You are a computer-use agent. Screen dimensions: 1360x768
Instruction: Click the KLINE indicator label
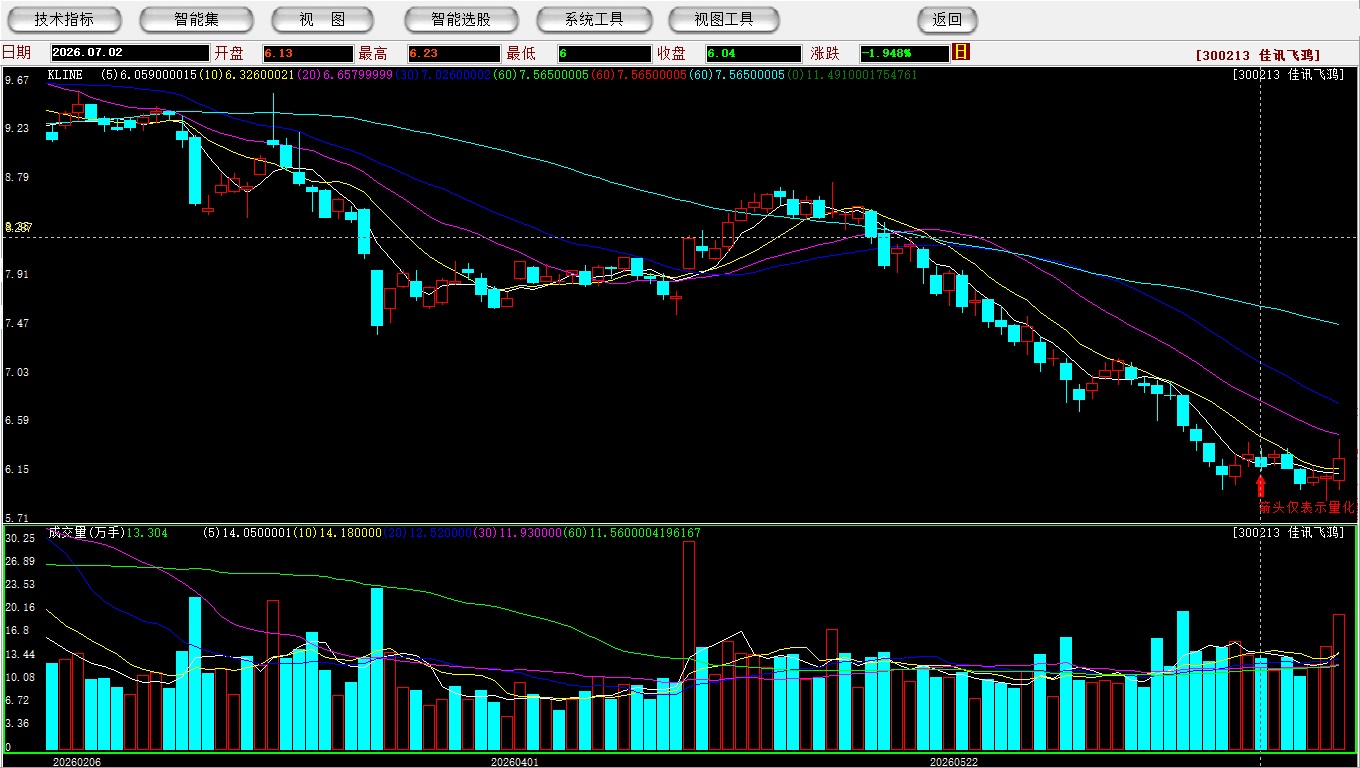[x=67, y=75]
